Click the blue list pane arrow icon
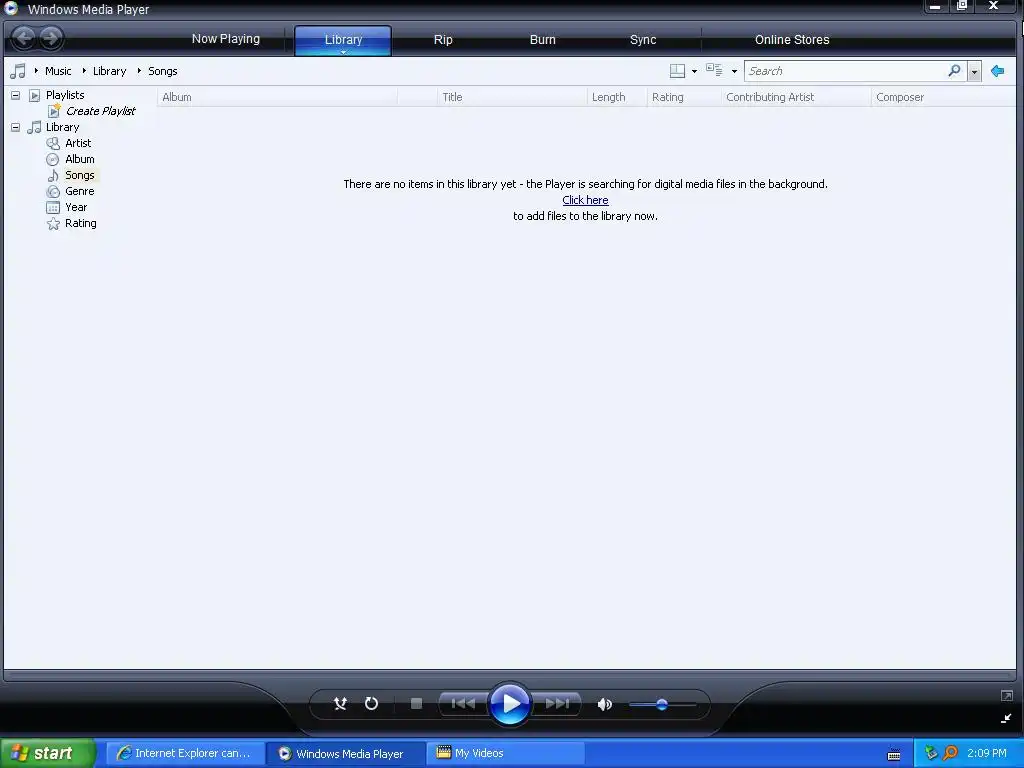Viewport: 1024px width, 768px height. coord(997,71)
